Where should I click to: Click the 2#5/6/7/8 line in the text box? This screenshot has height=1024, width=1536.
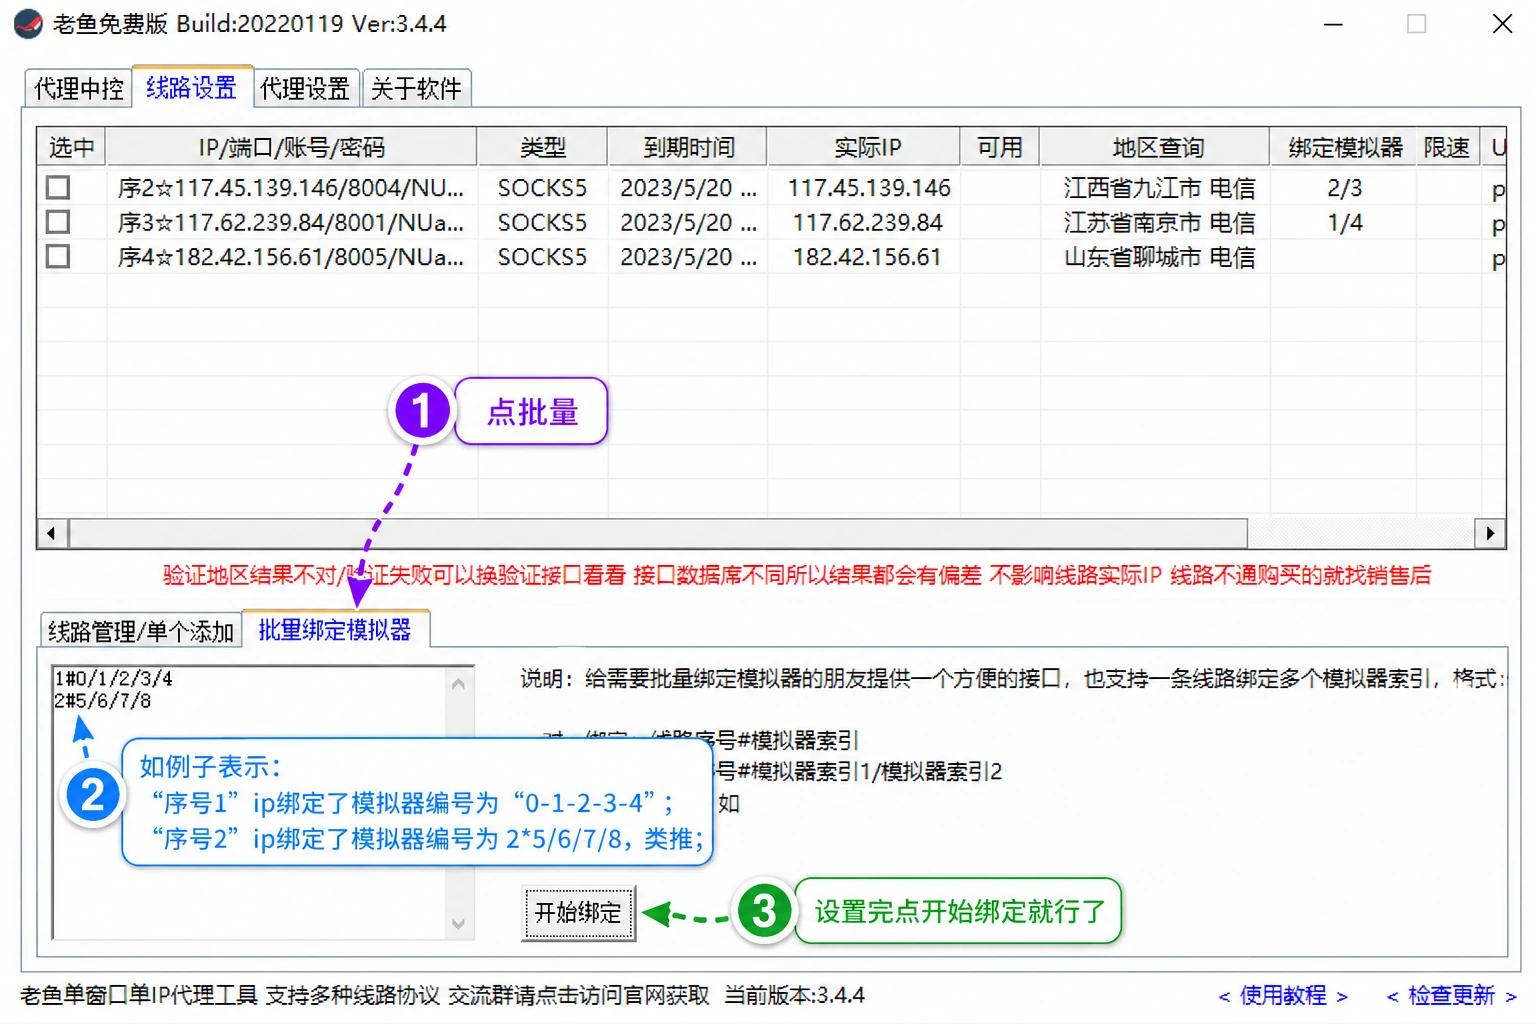point(103,701)
